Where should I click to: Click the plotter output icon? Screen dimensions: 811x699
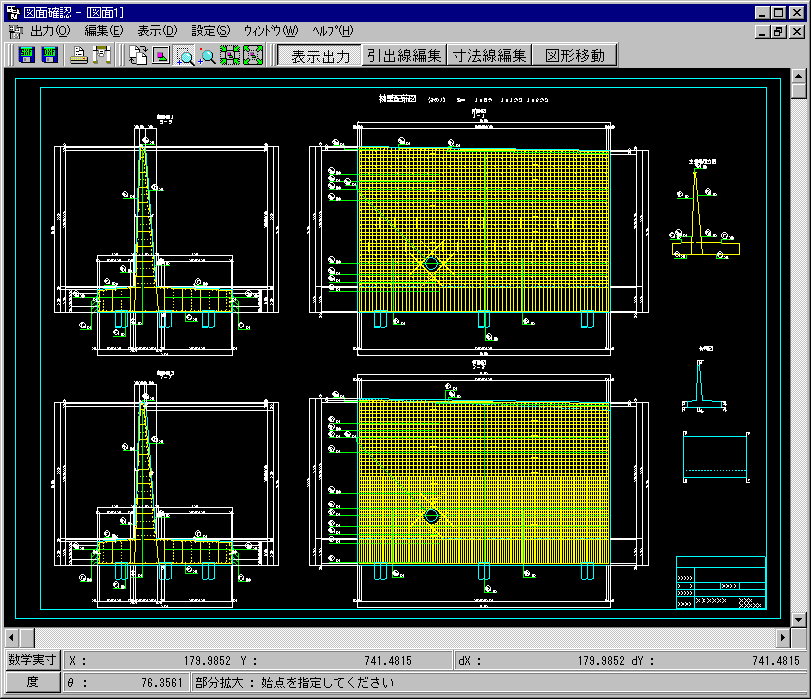pos(101,55)
